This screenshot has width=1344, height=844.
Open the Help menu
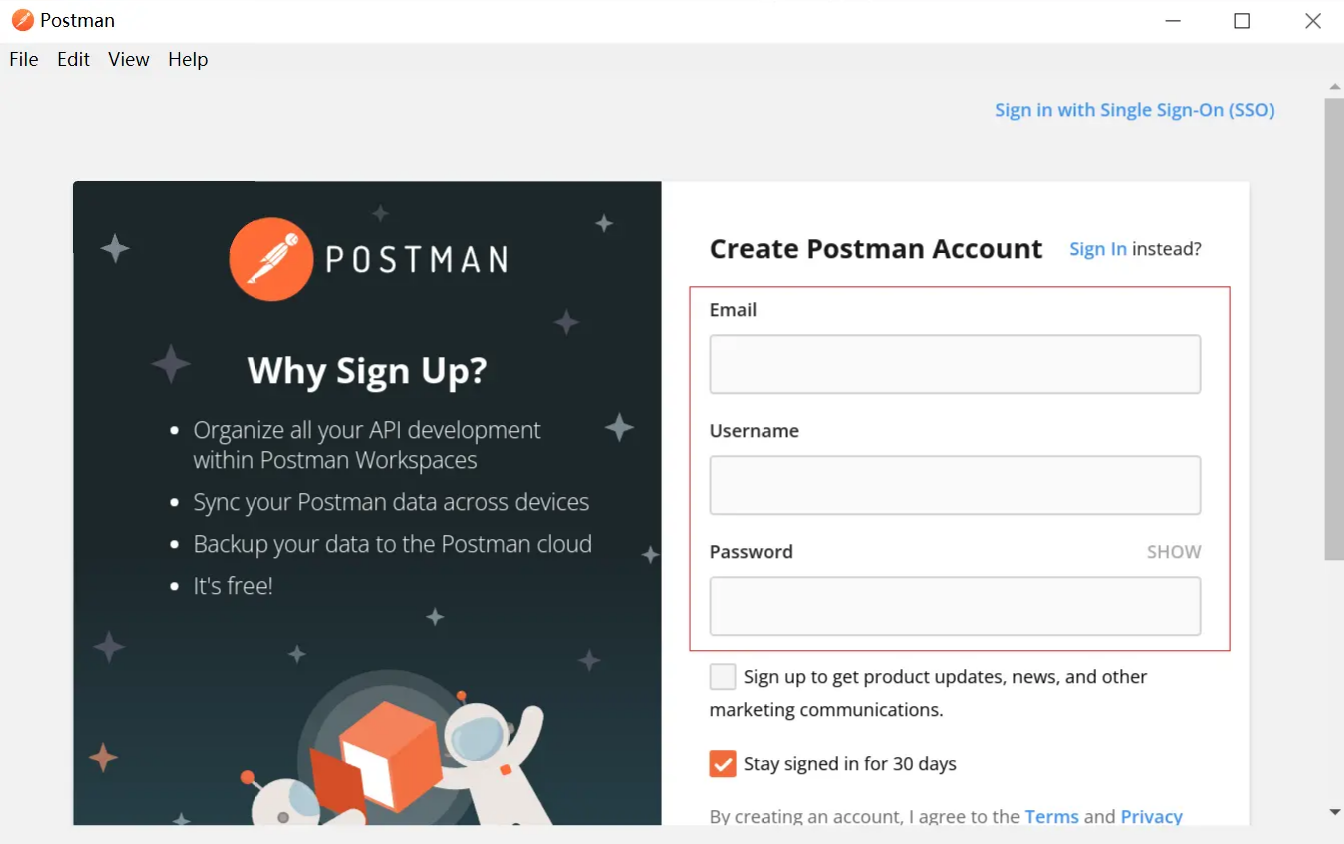point(188,59)
